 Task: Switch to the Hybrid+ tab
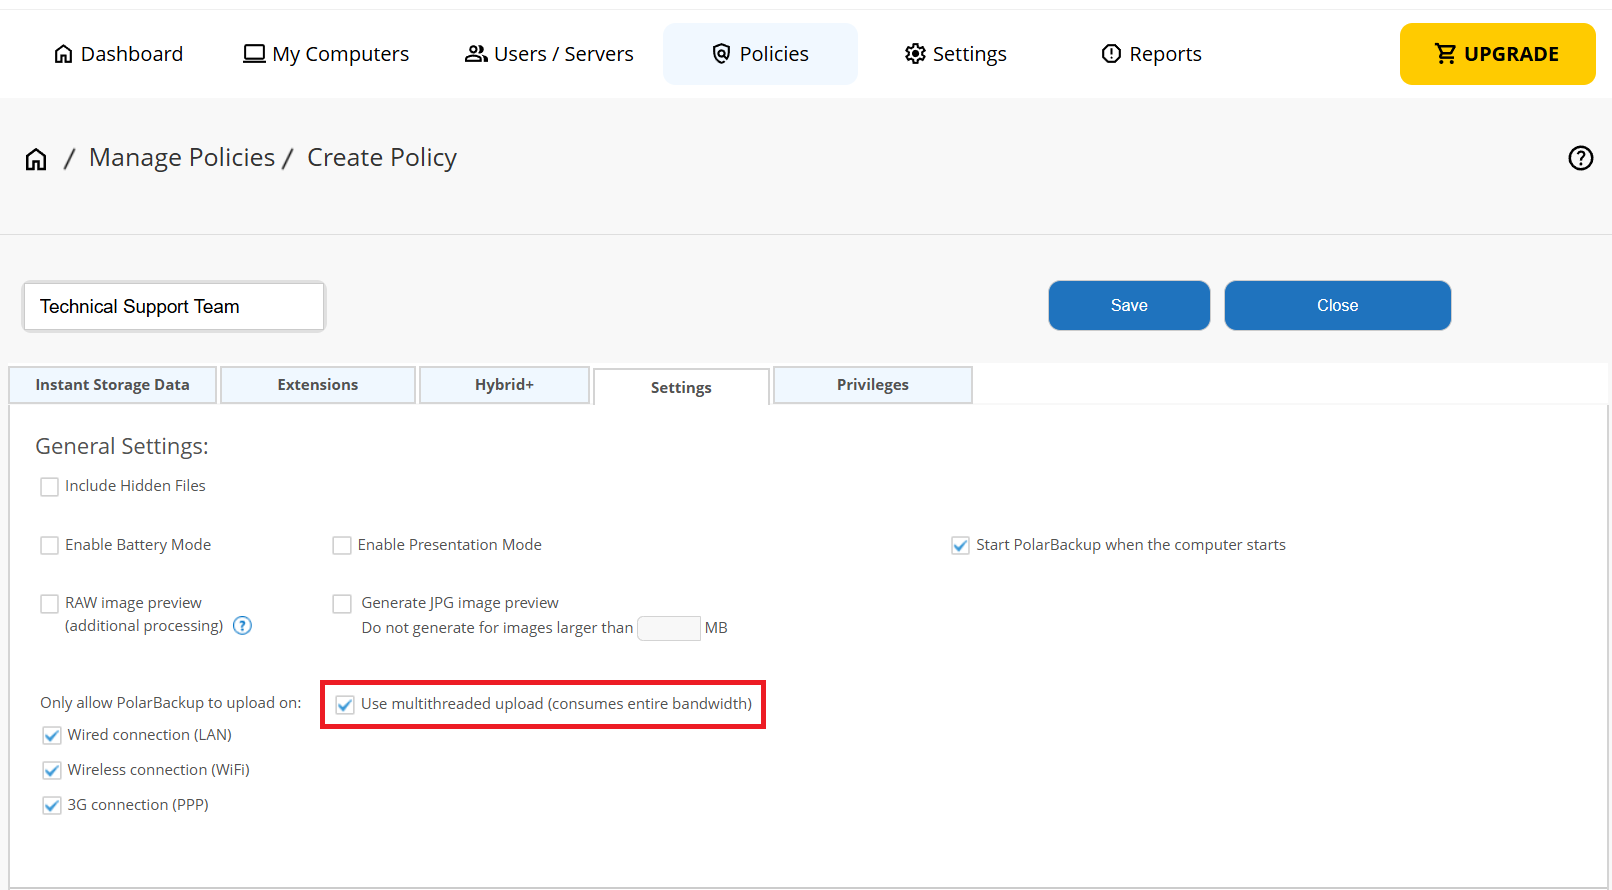504,385
